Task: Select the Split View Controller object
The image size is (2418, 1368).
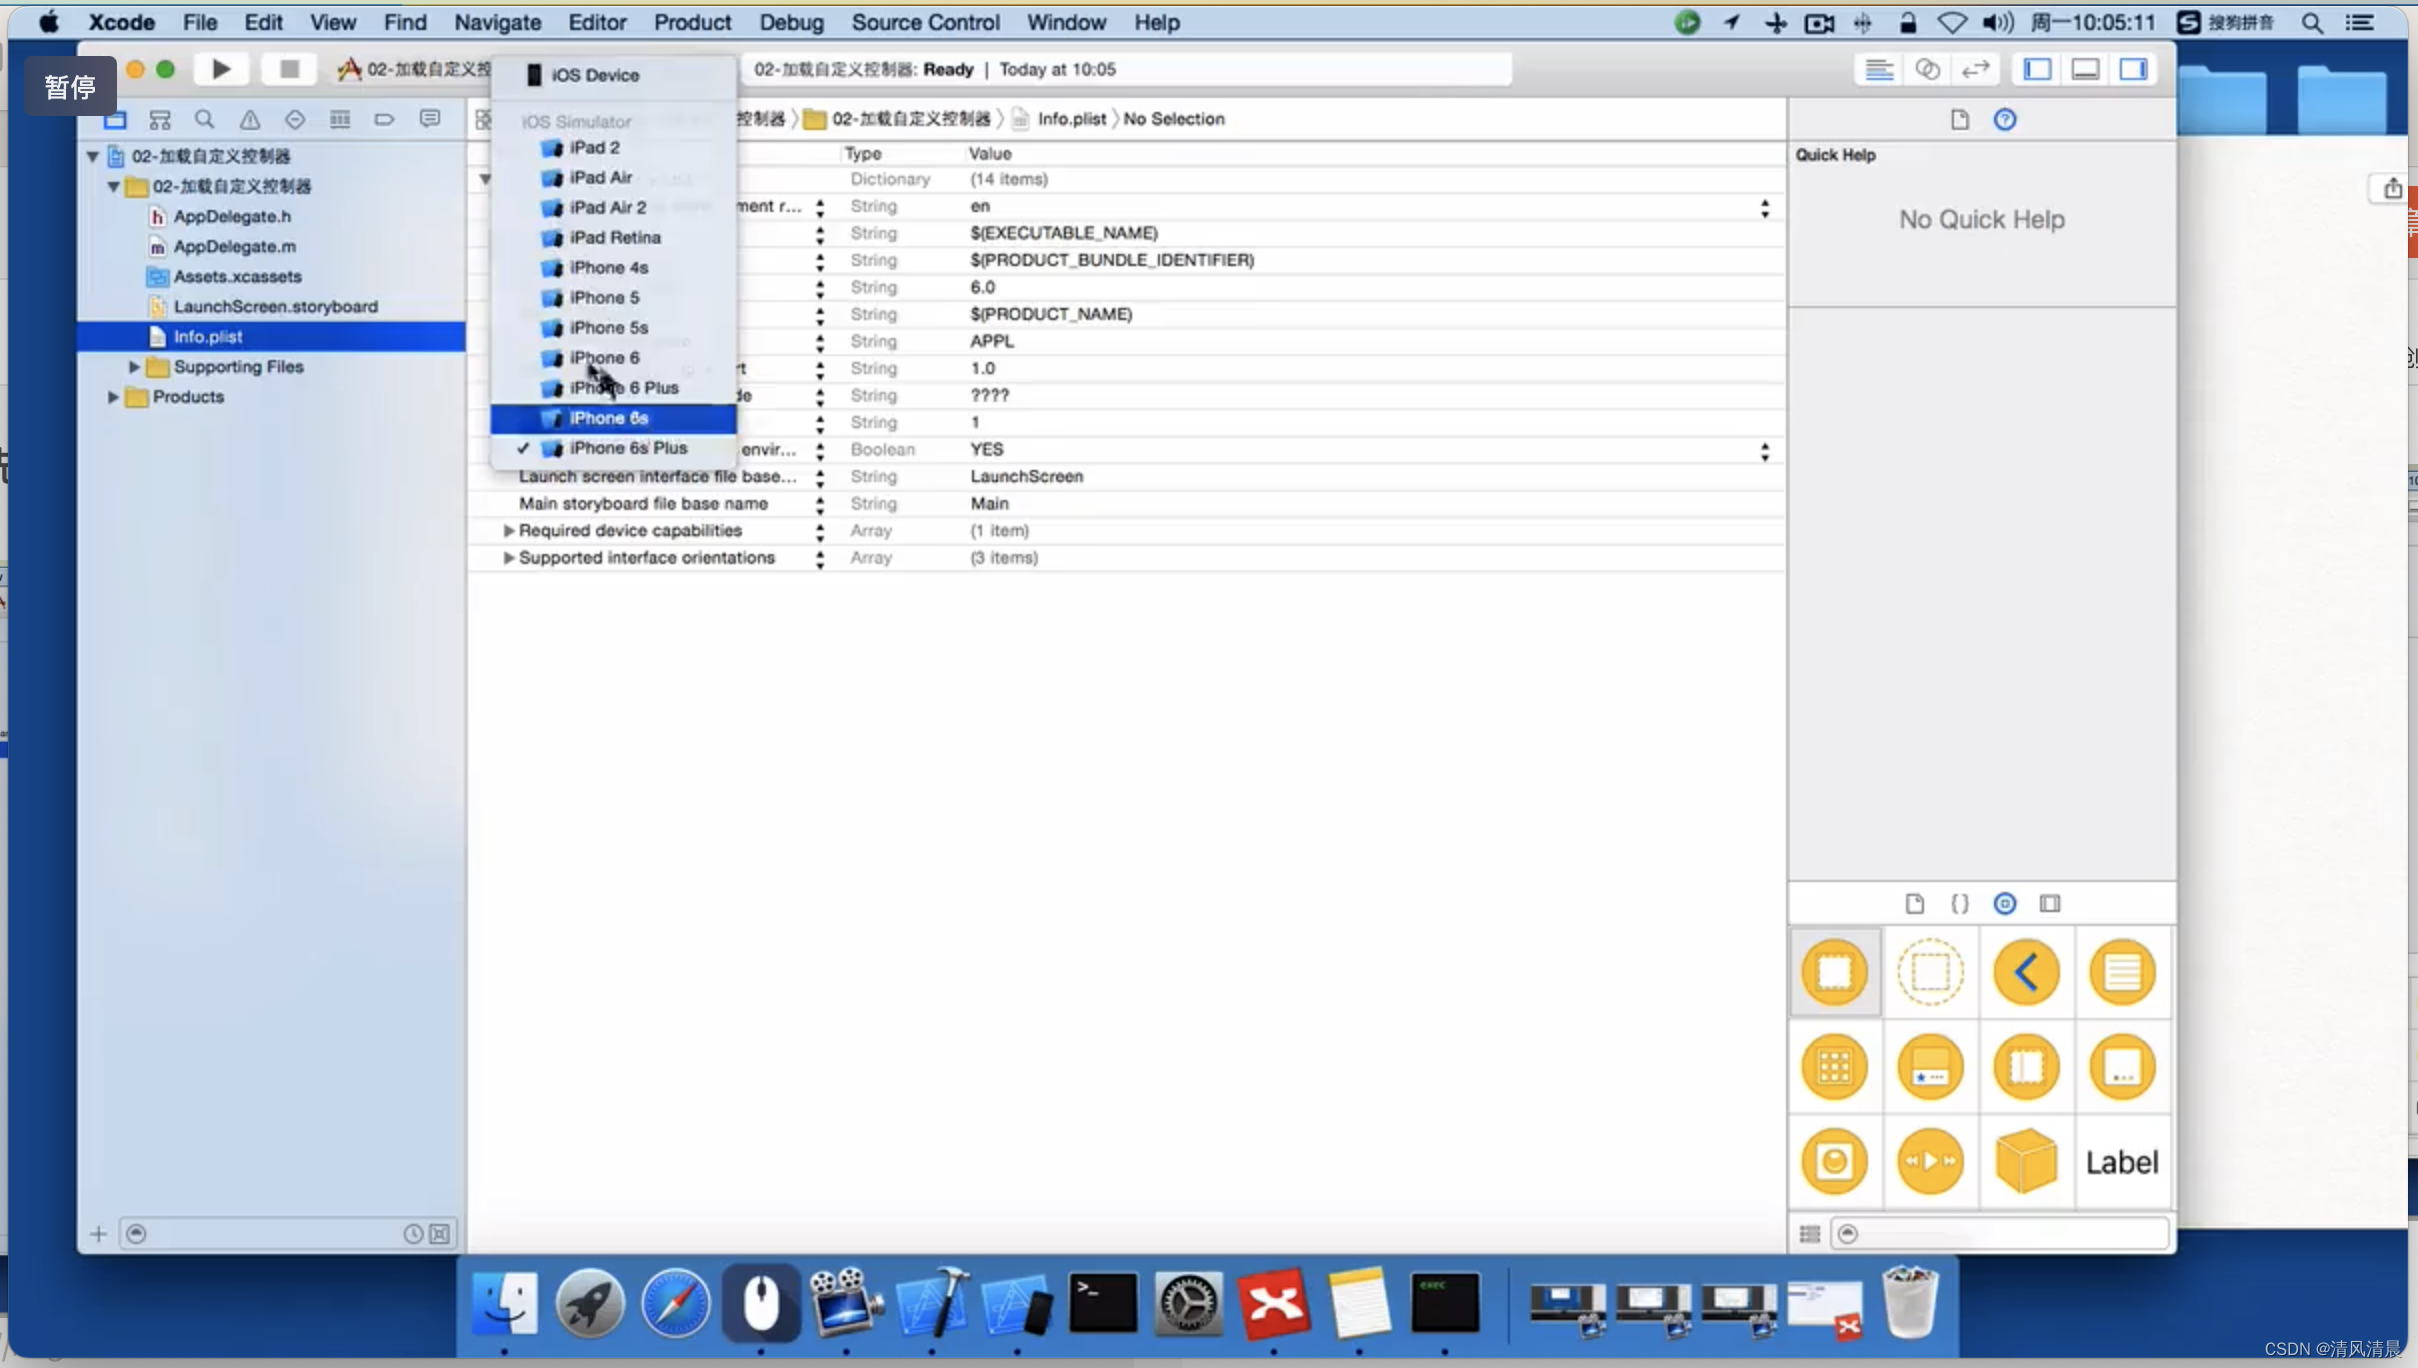Action: tap(2027, 1067)
